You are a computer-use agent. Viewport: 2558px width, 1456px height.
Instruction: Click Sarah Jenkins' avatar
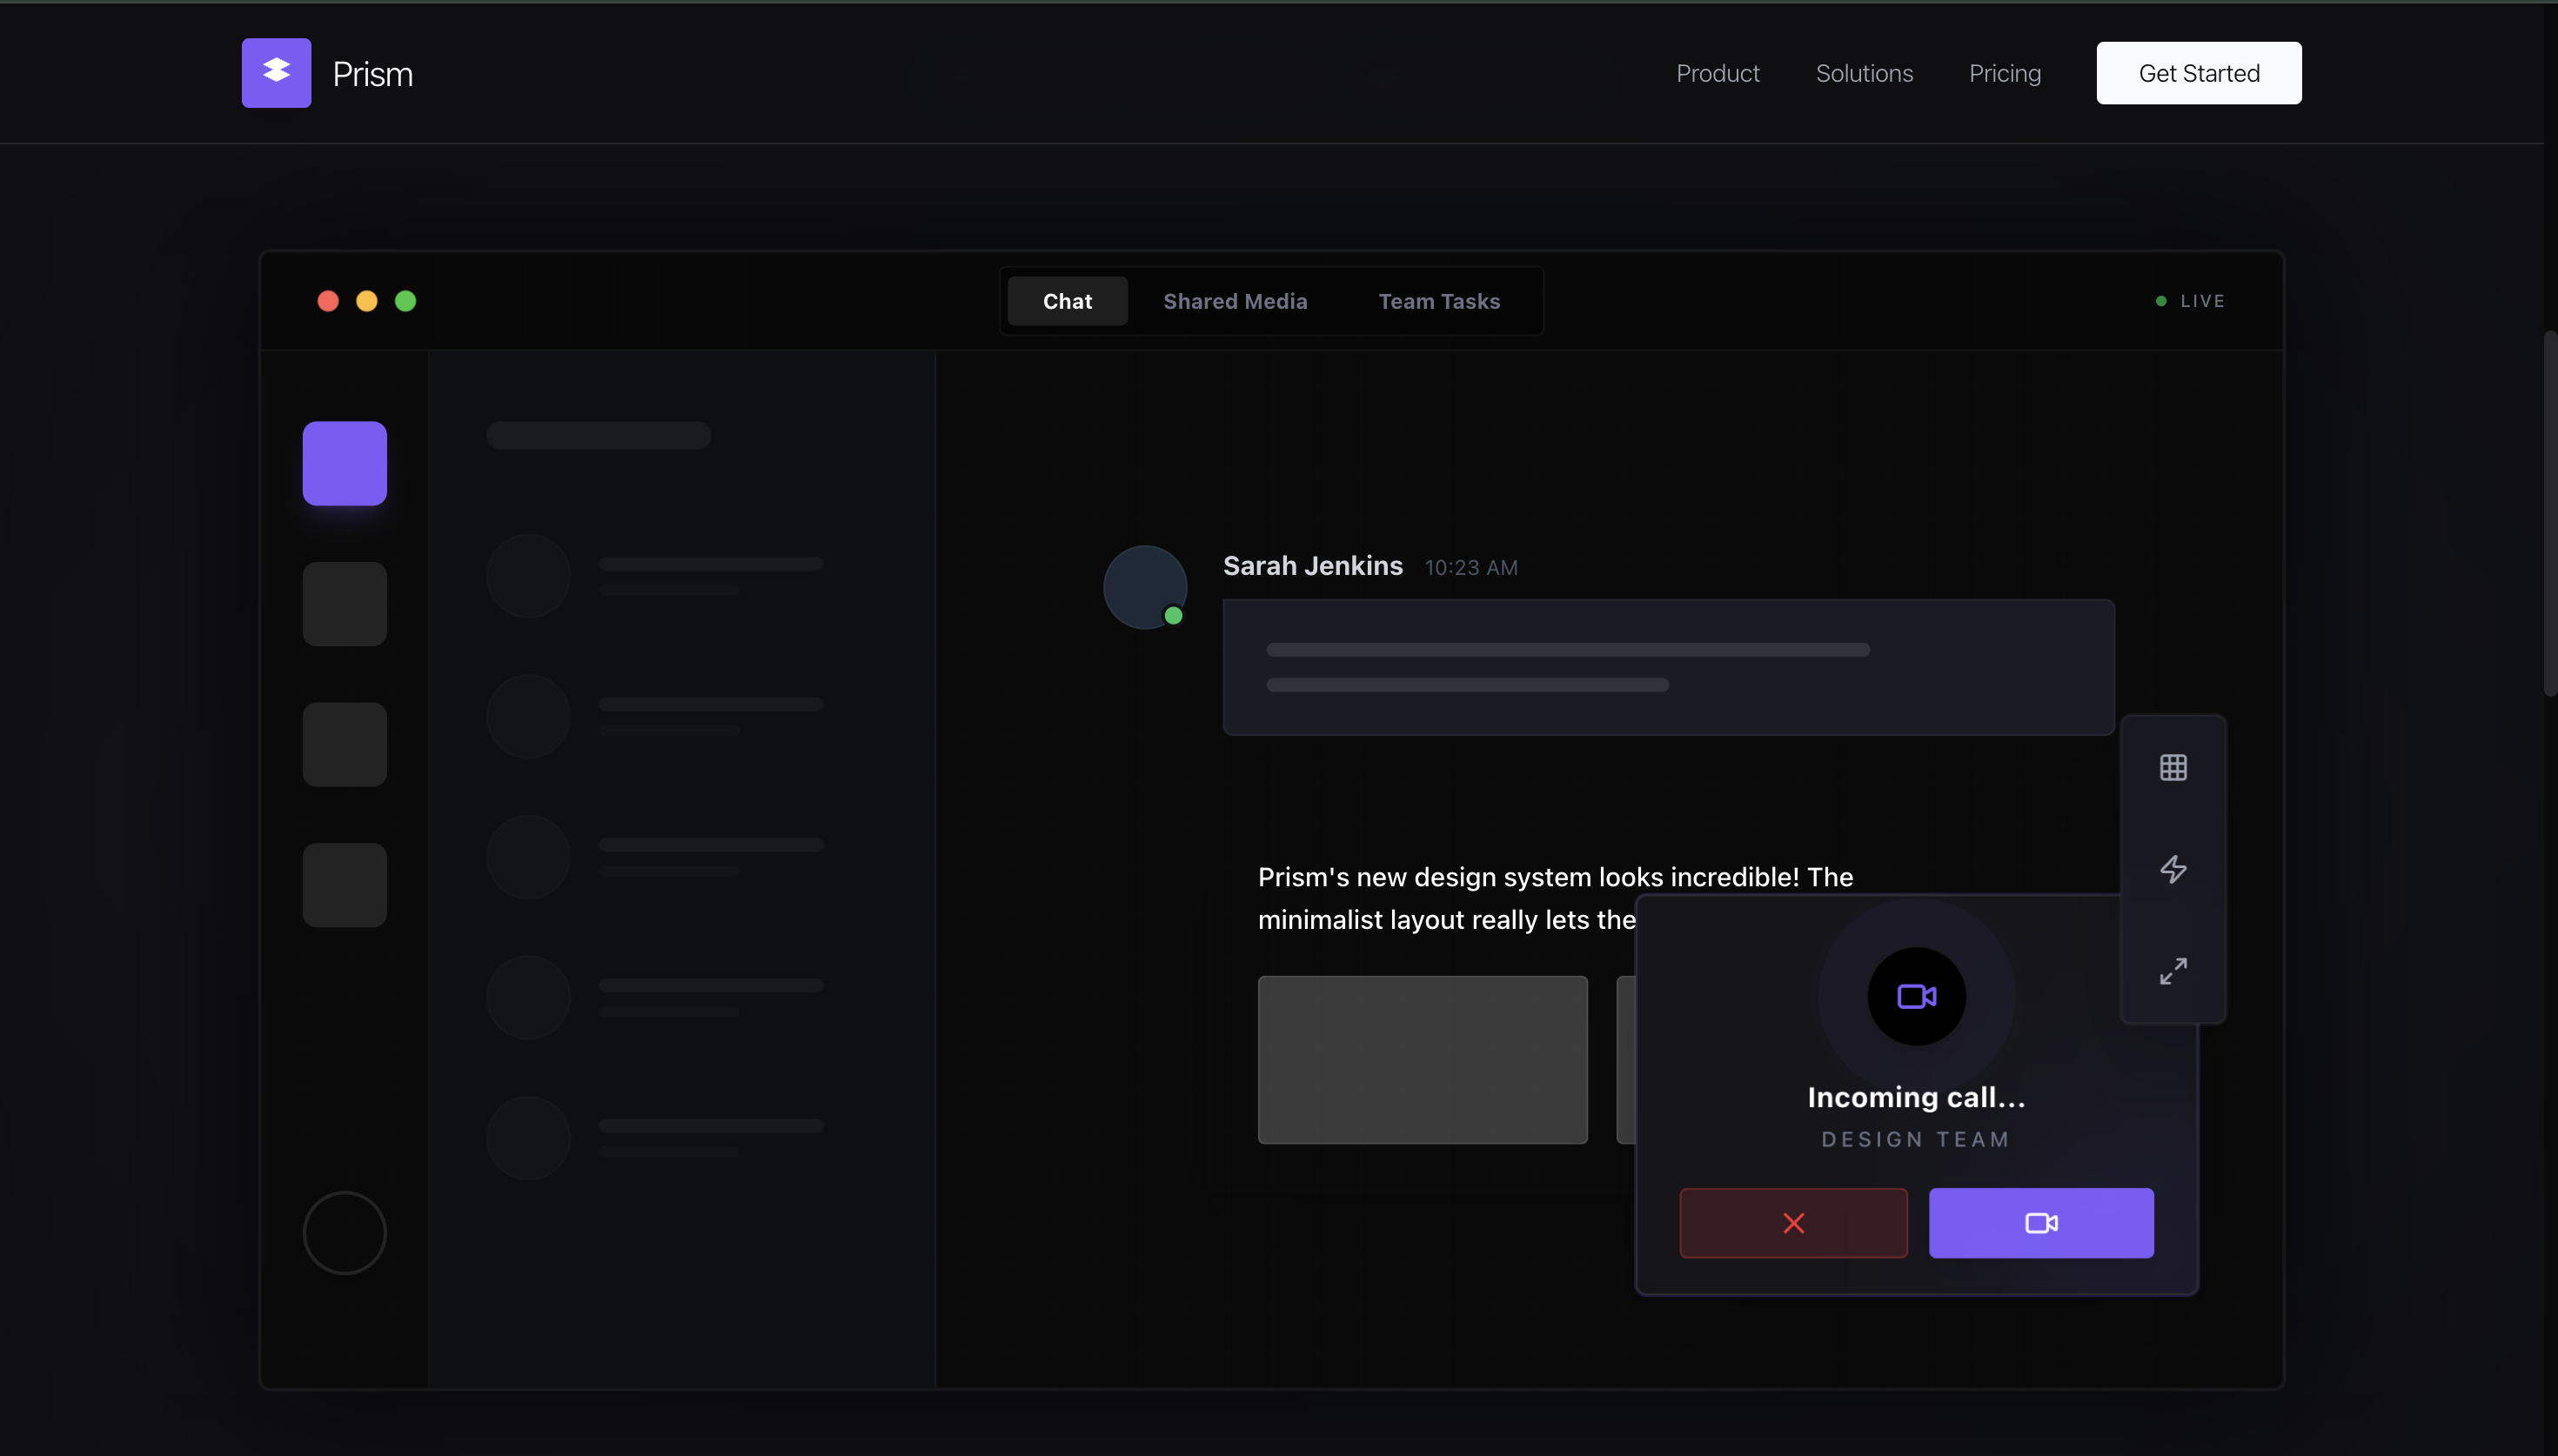coord(1144,587)
